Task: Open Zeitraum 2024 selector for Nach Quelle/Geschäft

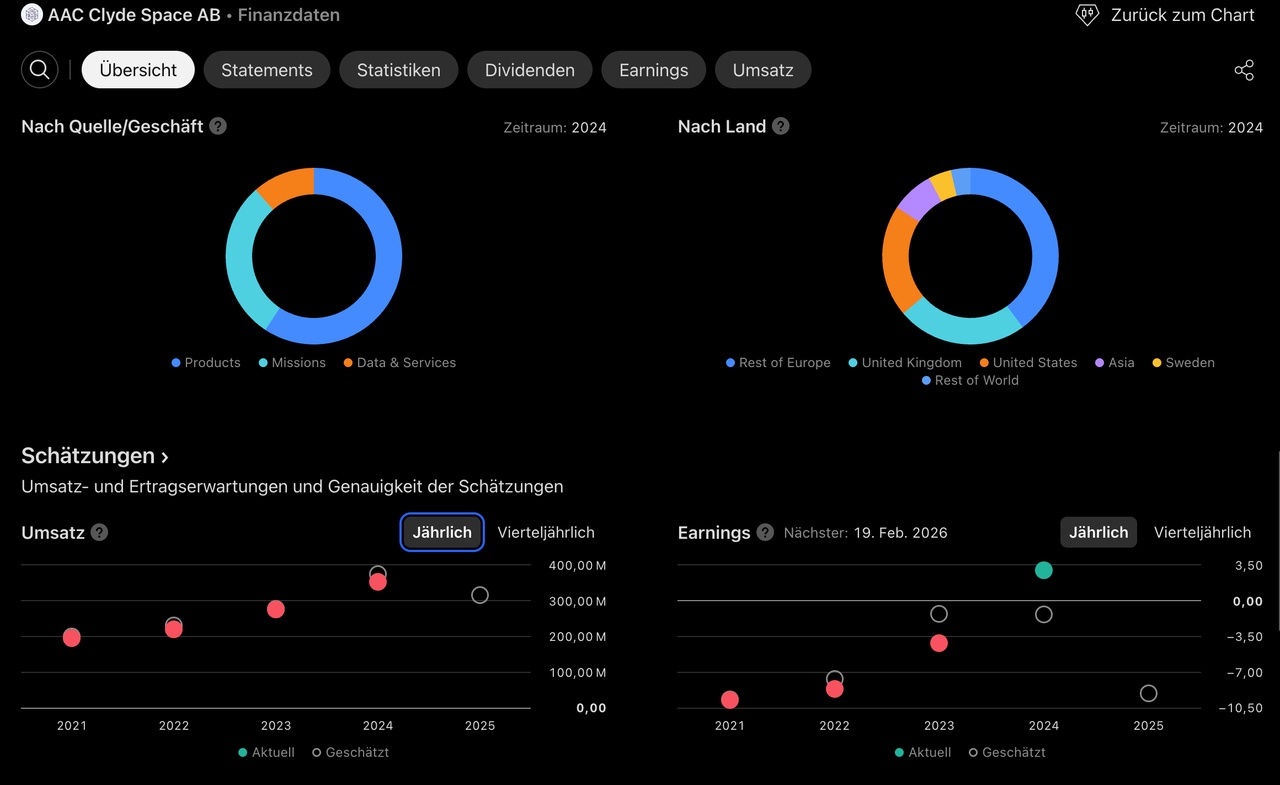Action: (555, 127)
